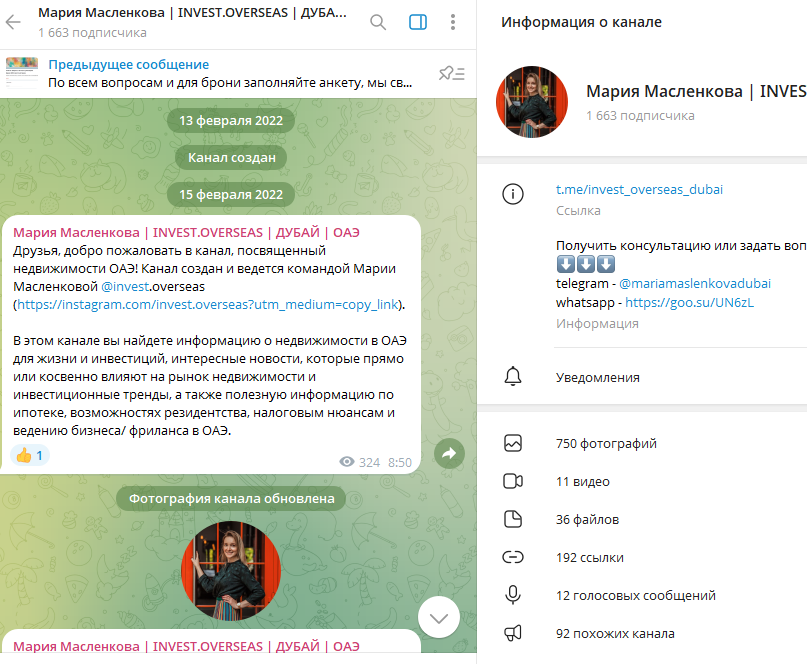This screenshot has height=664, width=807.
Task: Open the 36 files section icon
Action: point(513,519)
